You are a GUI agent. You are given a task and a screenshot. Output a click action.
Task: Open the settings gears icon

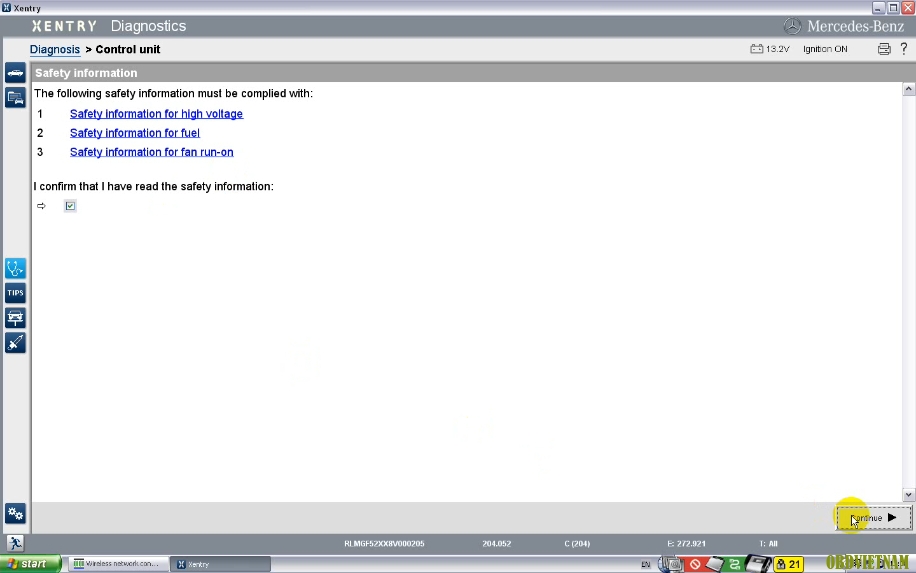tap(15, 513)
